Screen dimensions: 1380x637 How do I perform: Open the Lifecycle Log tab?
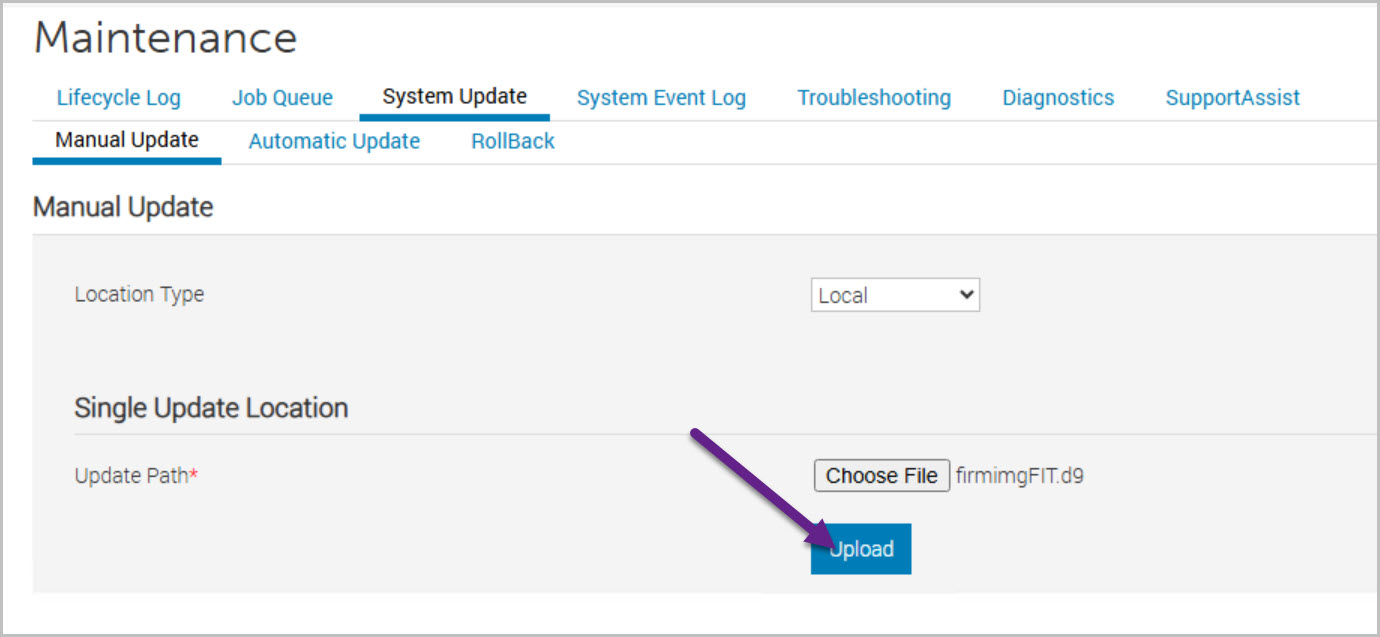tap(119, 98)
